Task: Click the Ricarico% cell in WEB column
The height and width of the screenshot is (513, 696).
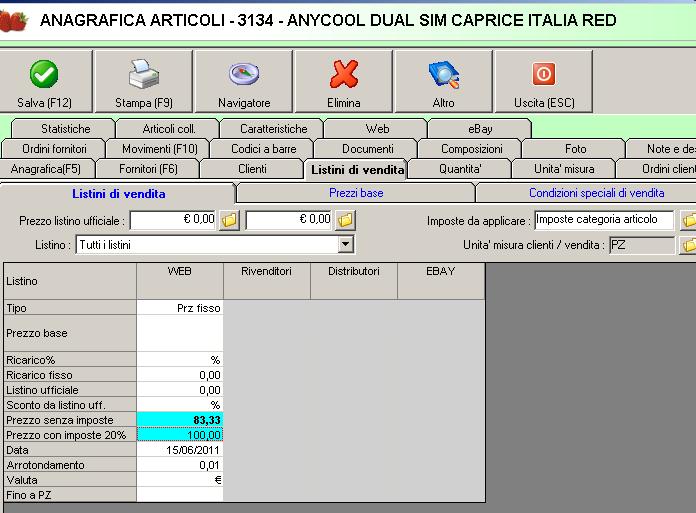Action: point(180,360)
